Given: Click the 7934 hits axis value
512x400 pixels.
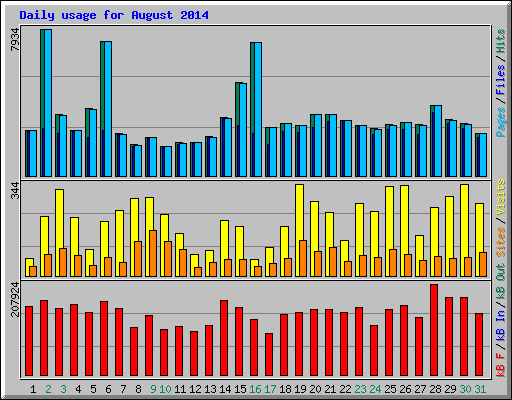Looking at the screenshot, I should pos(15,40).
